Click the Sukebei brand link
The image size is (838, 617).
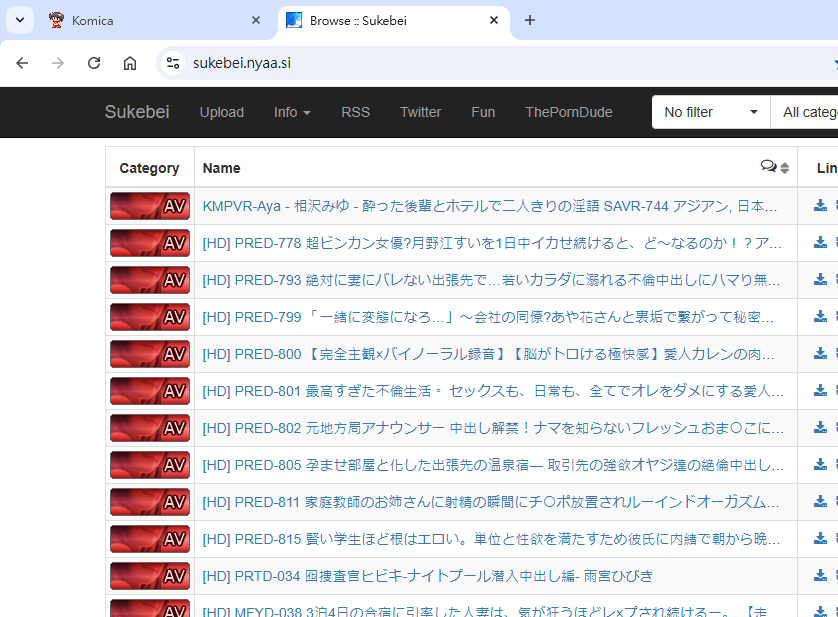click(x=137, y=112)
